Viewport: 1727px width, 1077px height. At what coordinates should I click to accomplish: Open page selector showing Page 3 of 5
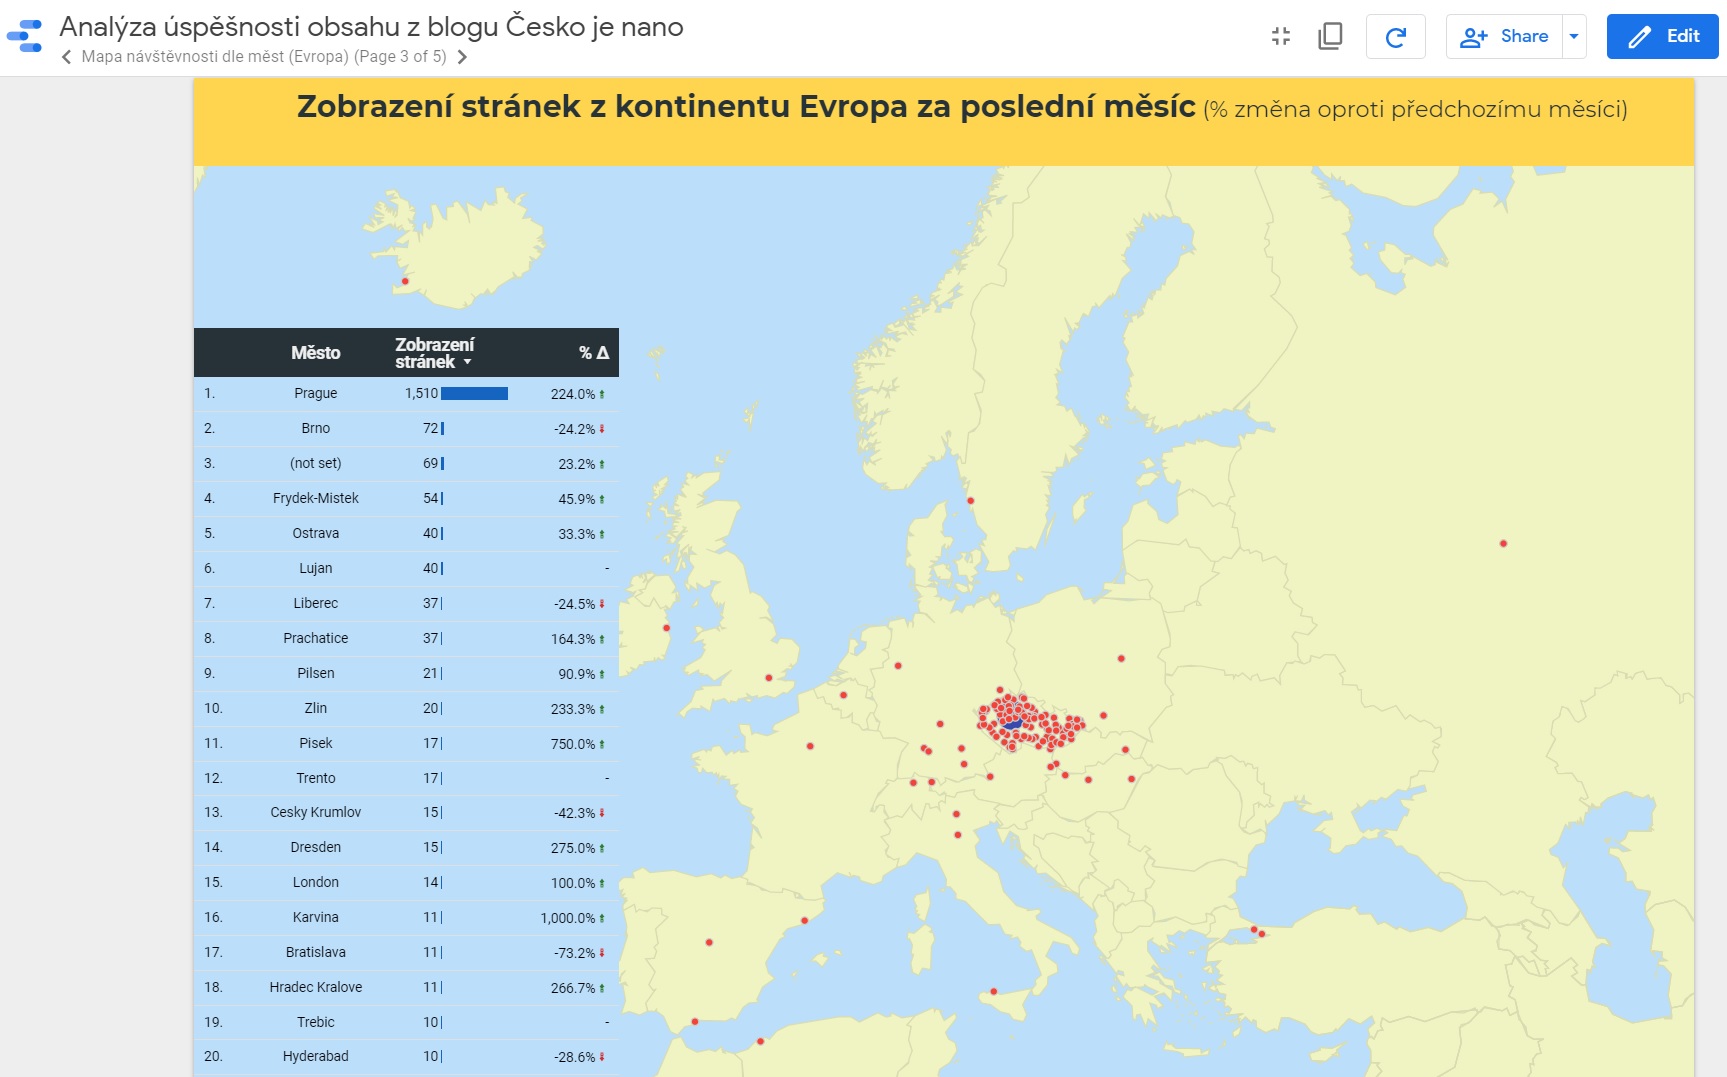tap(264, 57)
